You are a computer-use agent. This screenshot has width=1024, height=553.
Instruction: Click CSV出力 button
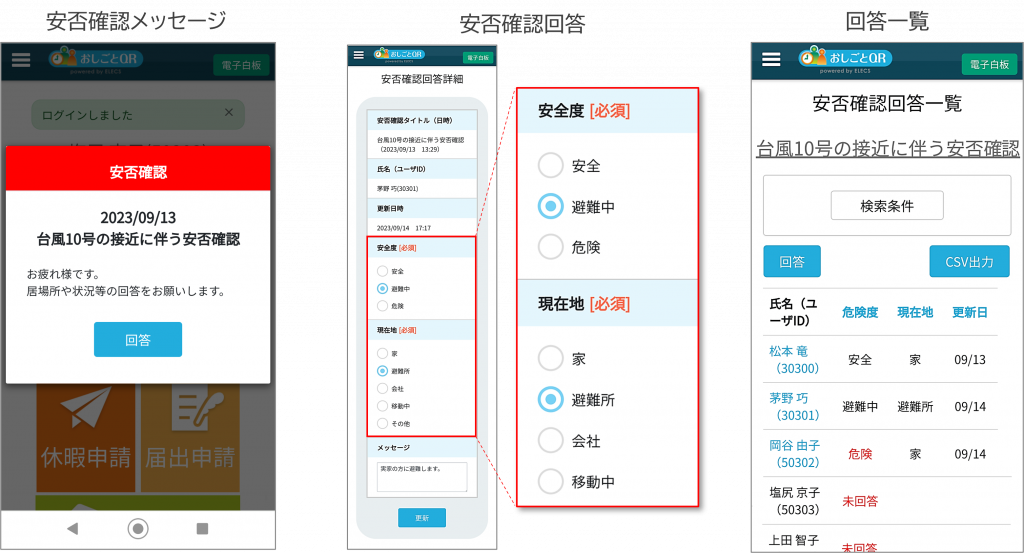point(969,261)
